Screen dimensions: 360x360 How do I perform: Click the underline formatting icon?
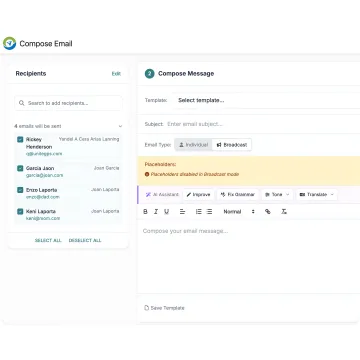click(x=166, y=212)
